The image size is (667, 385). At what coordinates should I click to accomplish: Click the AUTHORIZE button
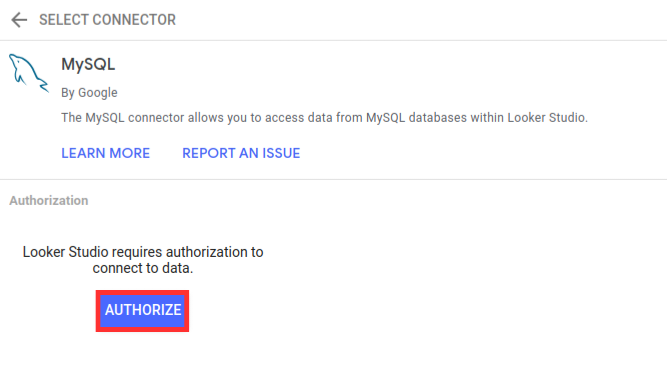pyautogui.click(x=143, y=310)
